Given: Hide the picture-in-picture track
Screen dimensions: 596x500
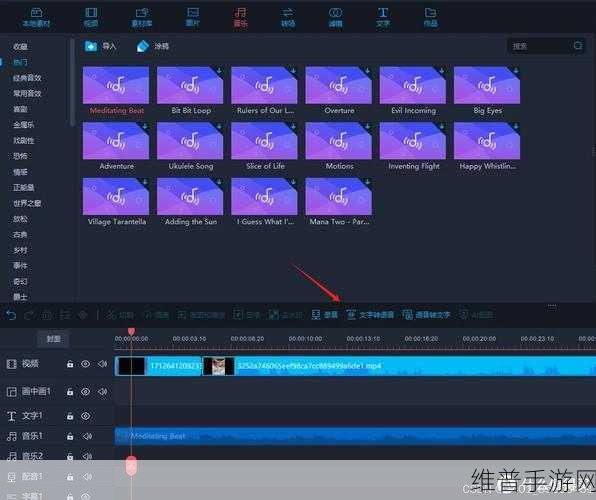Looking at the screenshot, I should 86,391.
